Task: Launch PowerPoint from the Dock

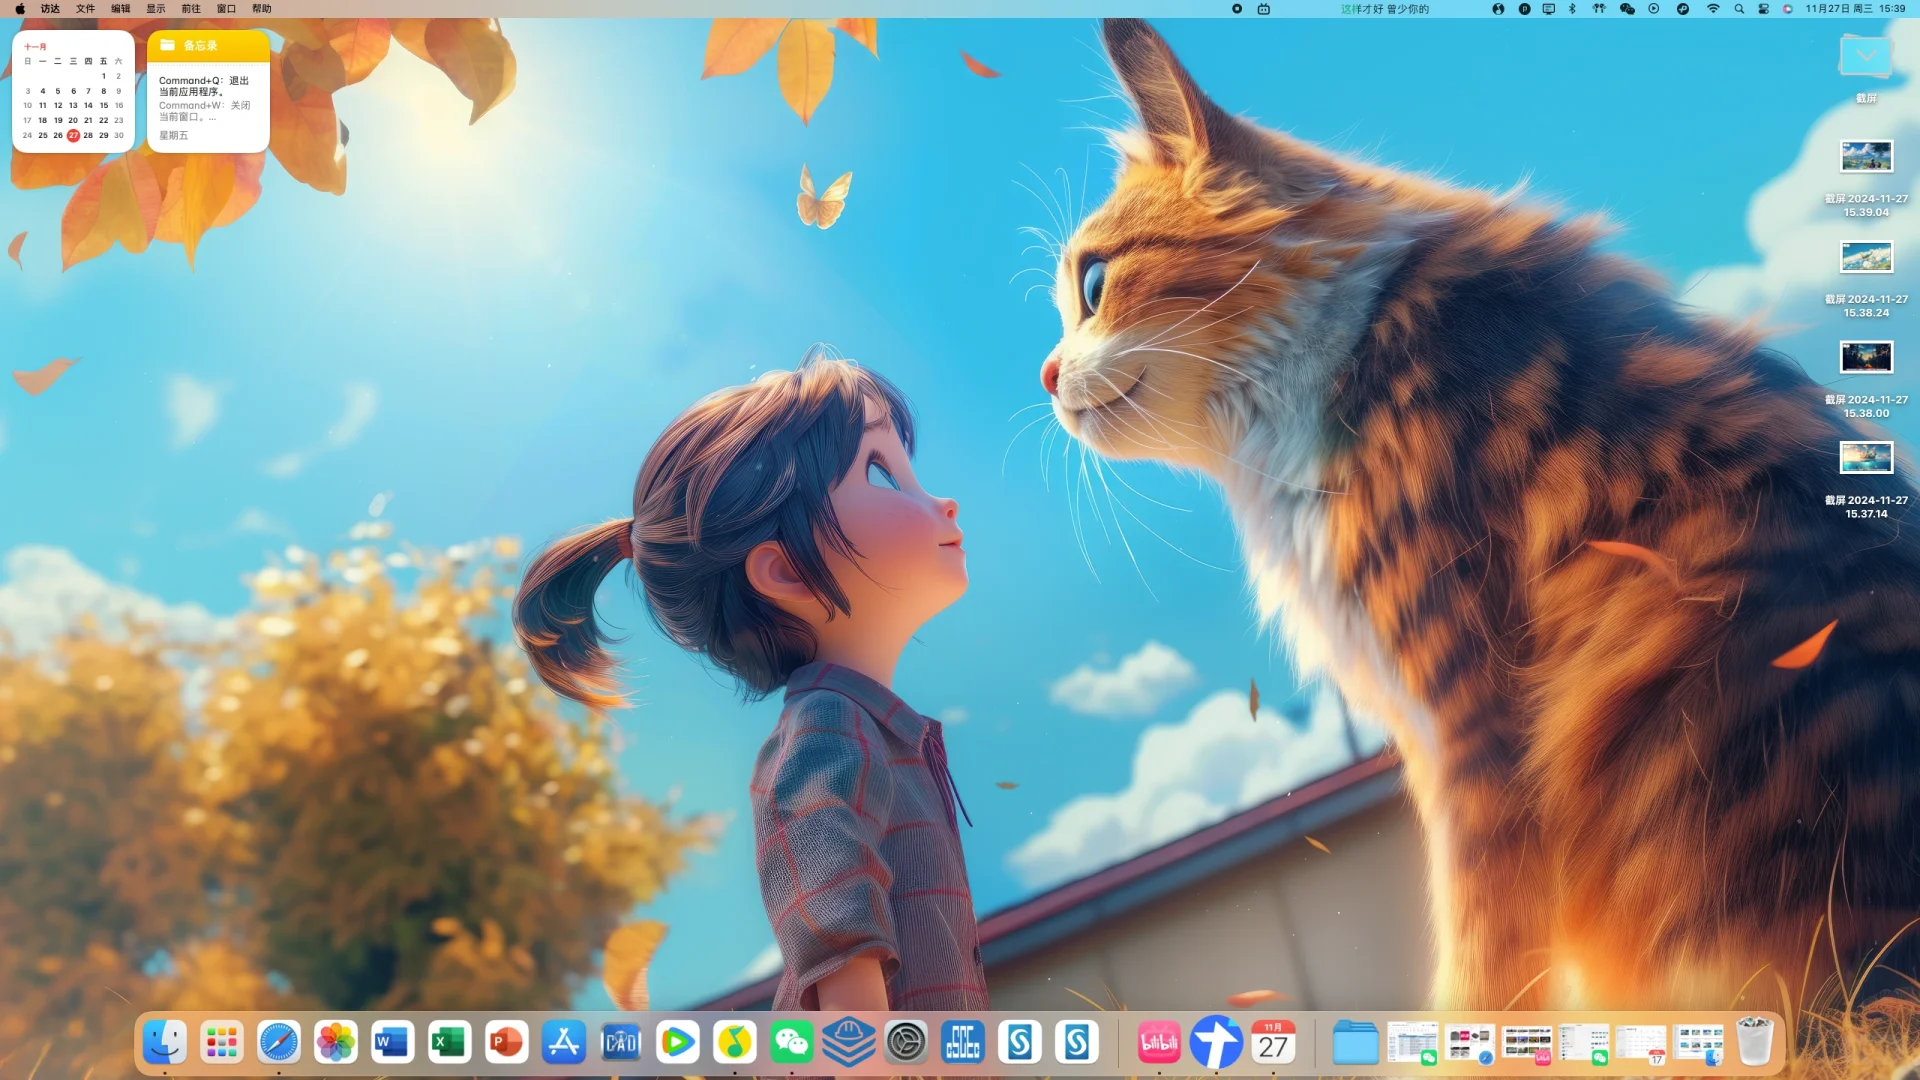Action: [507, 1043]
